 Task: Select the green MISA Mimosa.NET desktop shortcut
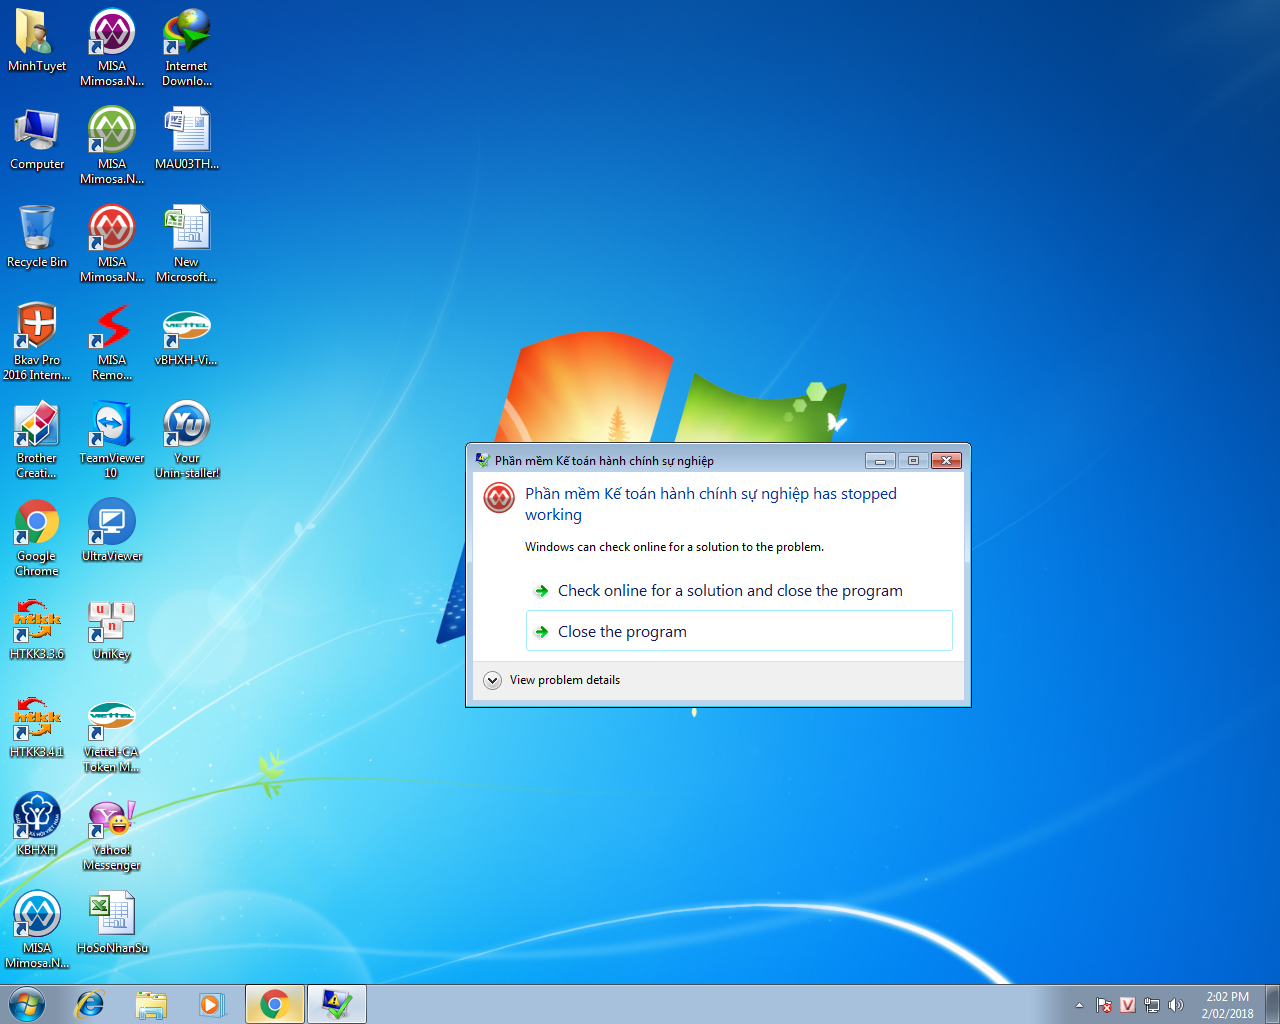(x=112, y=145)
